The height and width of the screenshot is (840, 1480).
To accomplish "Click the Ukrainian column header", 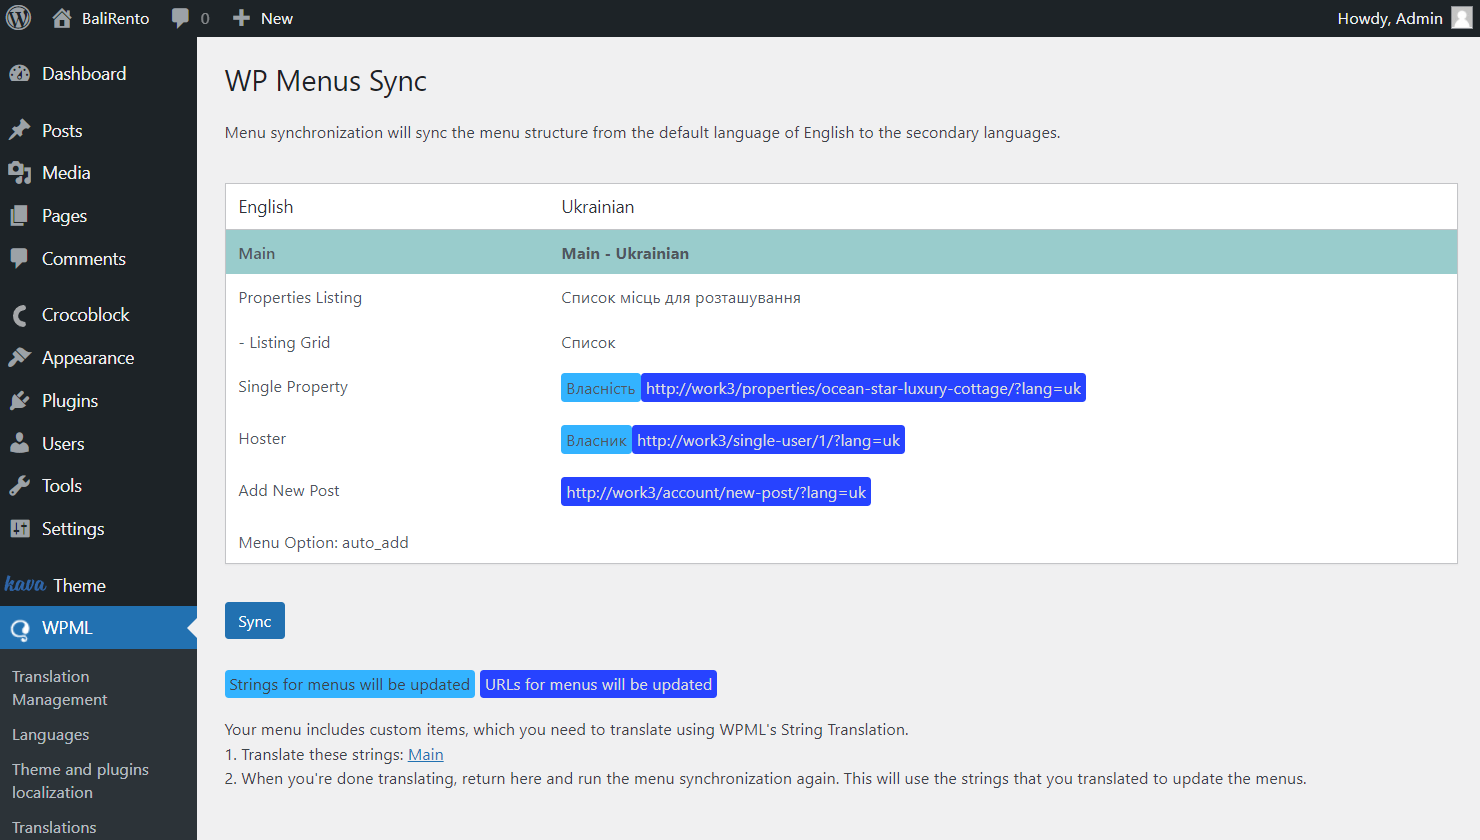I will click(x=598, y=207).
